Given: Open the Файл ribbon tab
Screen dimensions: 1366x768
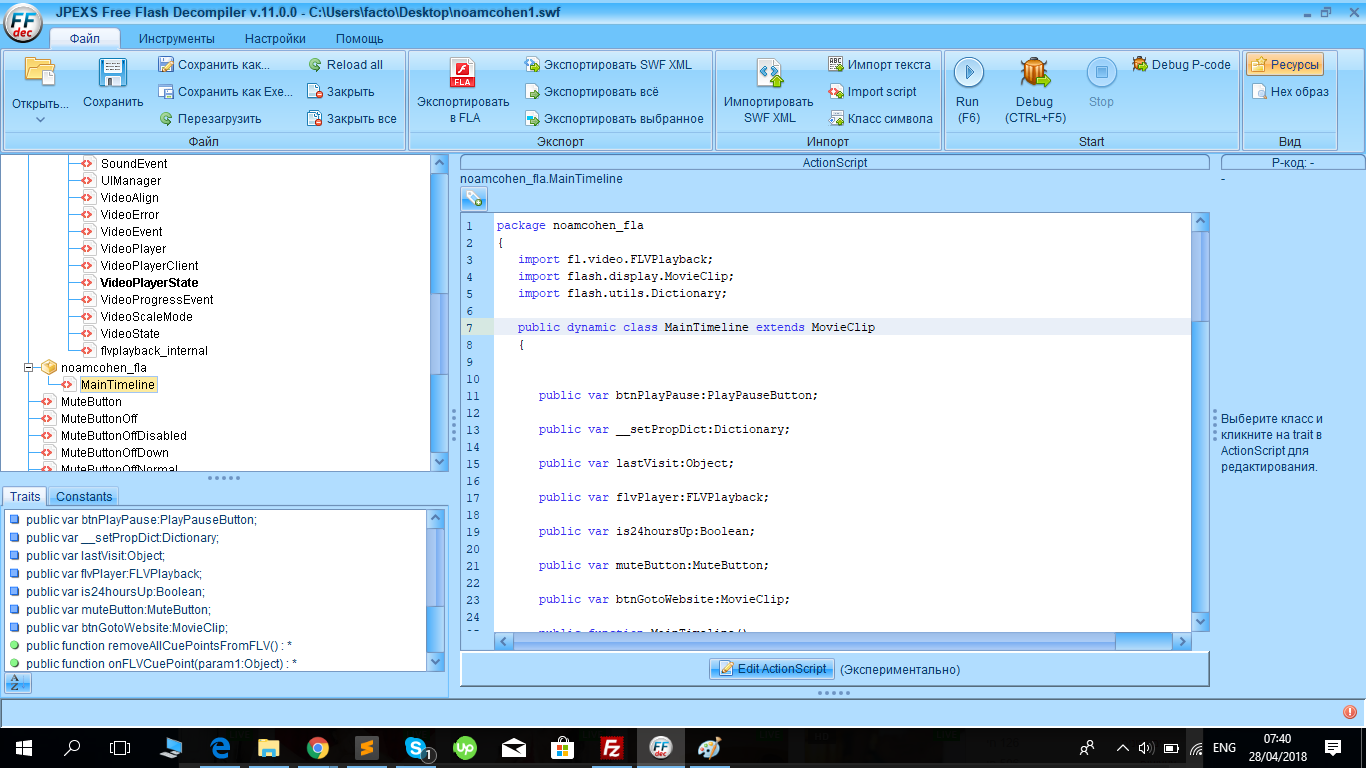Looking at the screenshot, I should click(x=84, y=39).
